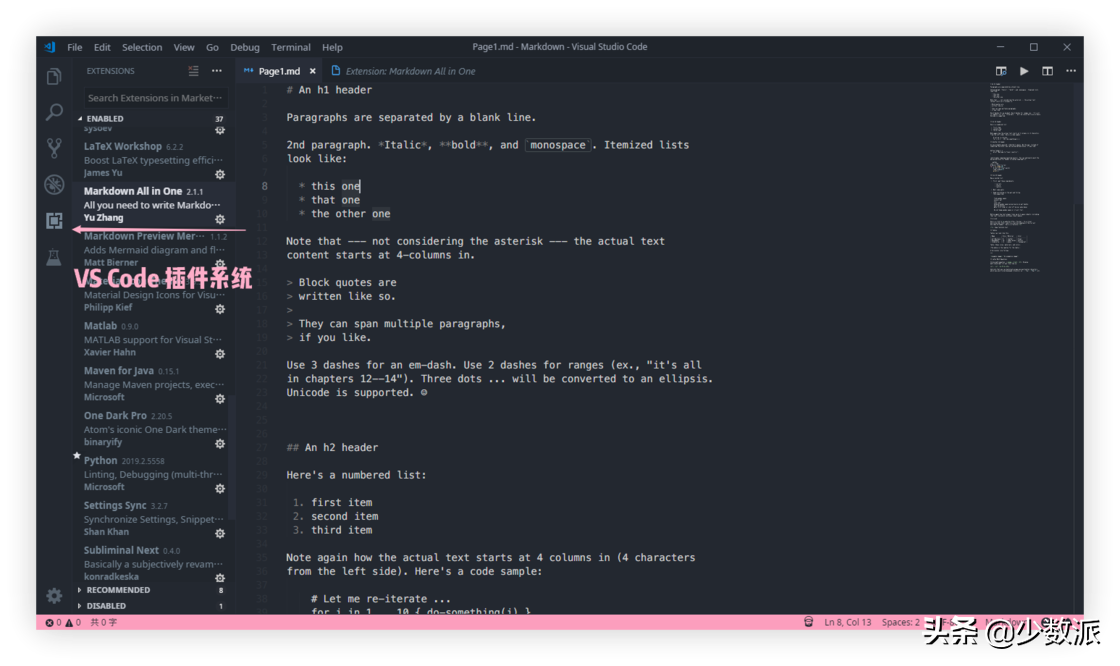1120x666 pixels.
Task: Open the View menu
Action: pyautogui.click(x=184, y=47)
